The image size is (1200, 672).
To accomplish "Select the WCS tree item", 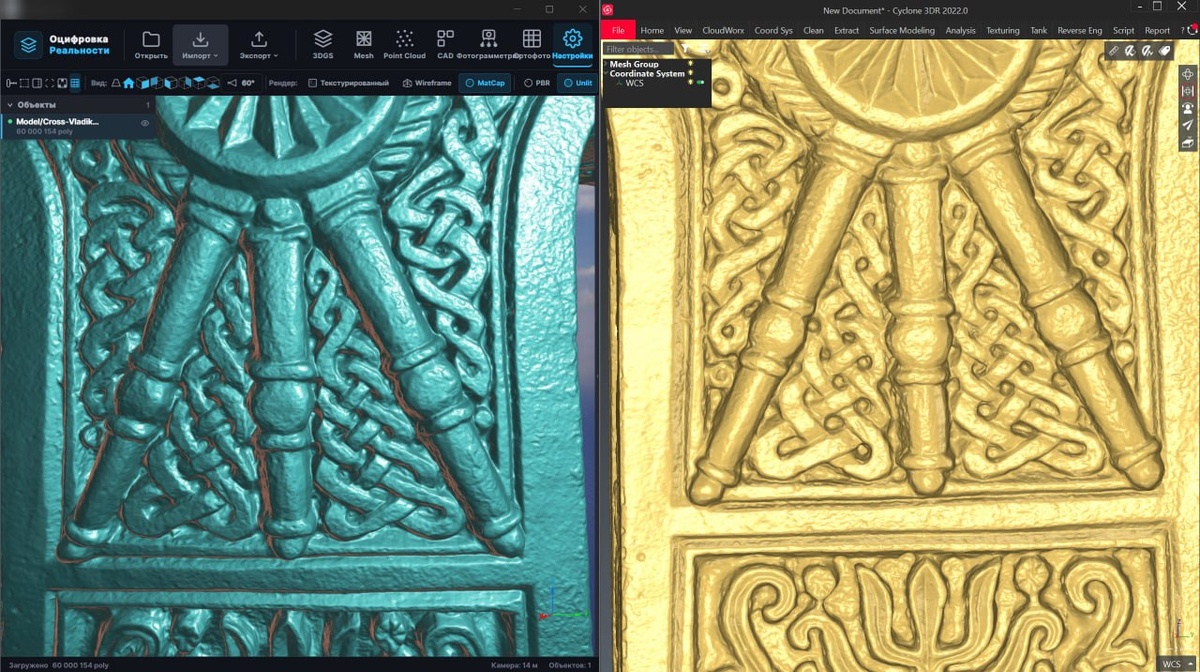I will pos(634,83).
